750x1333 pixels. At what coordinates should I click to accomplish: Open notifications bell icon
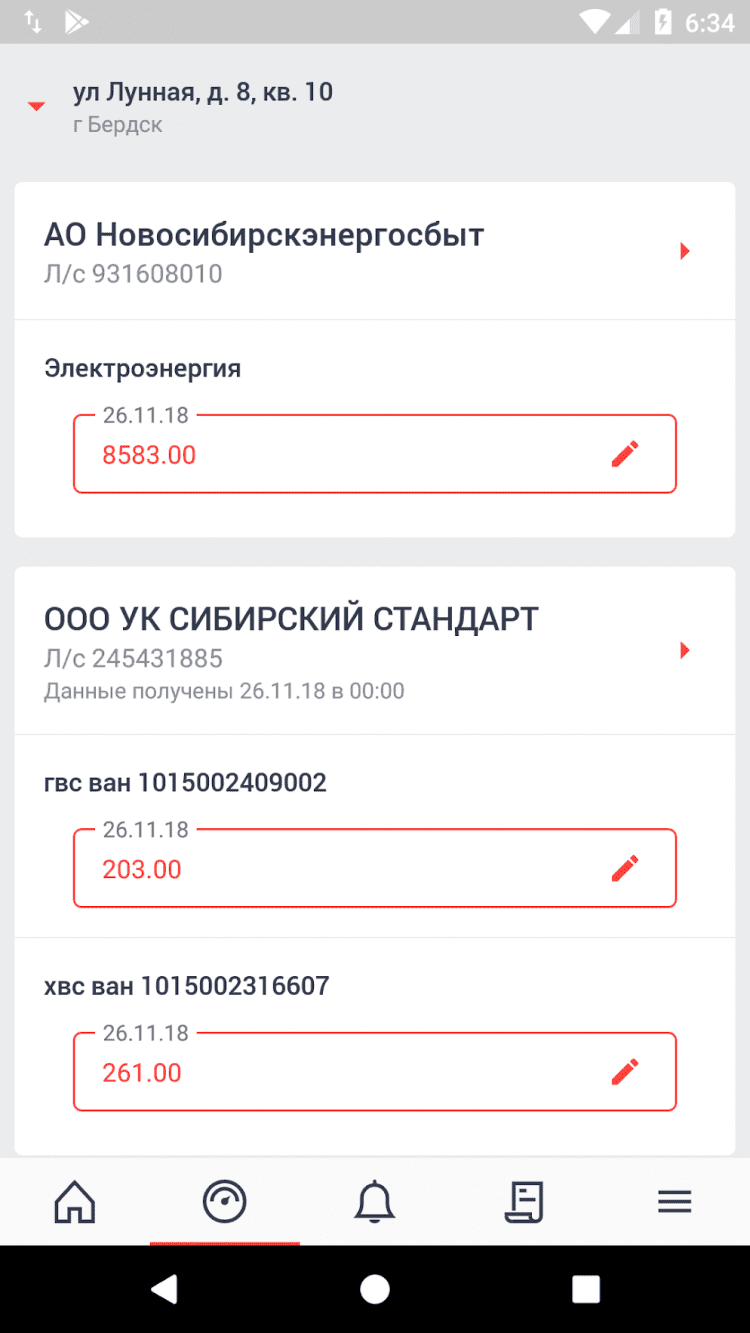point(375,1201)
